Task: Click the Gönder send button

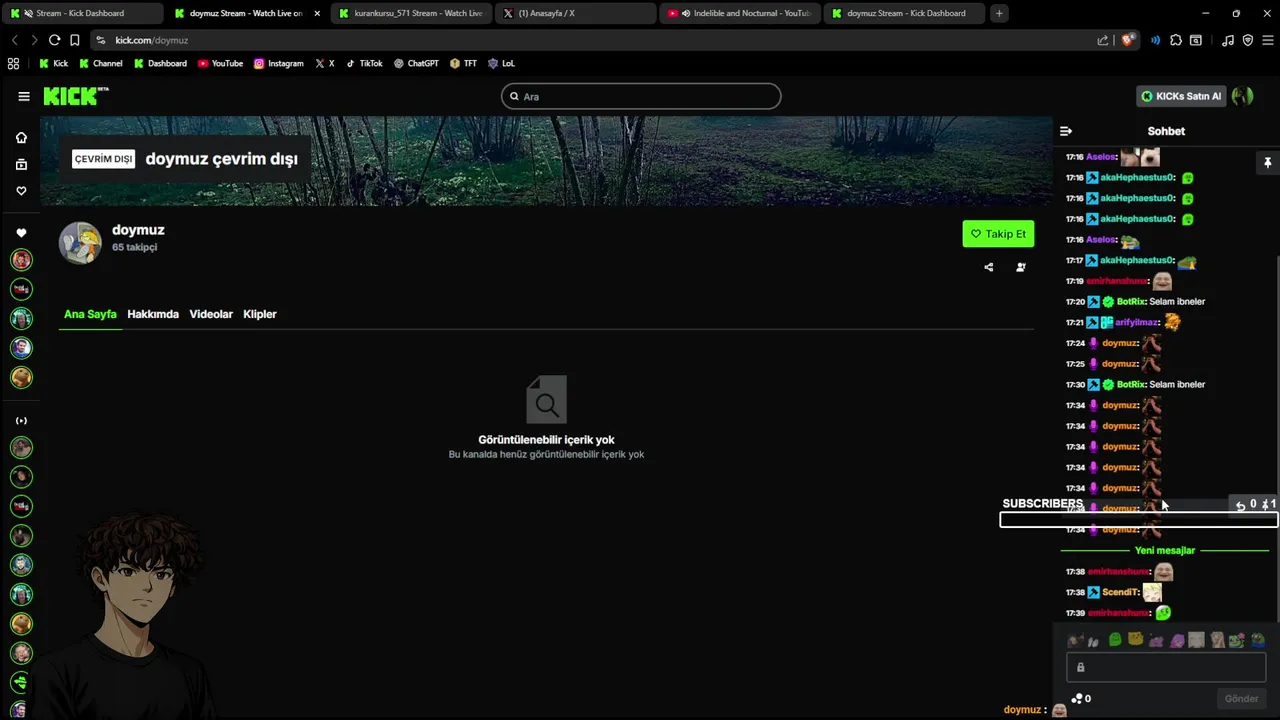Action: pyautogui.click(x=1241, y=698)
